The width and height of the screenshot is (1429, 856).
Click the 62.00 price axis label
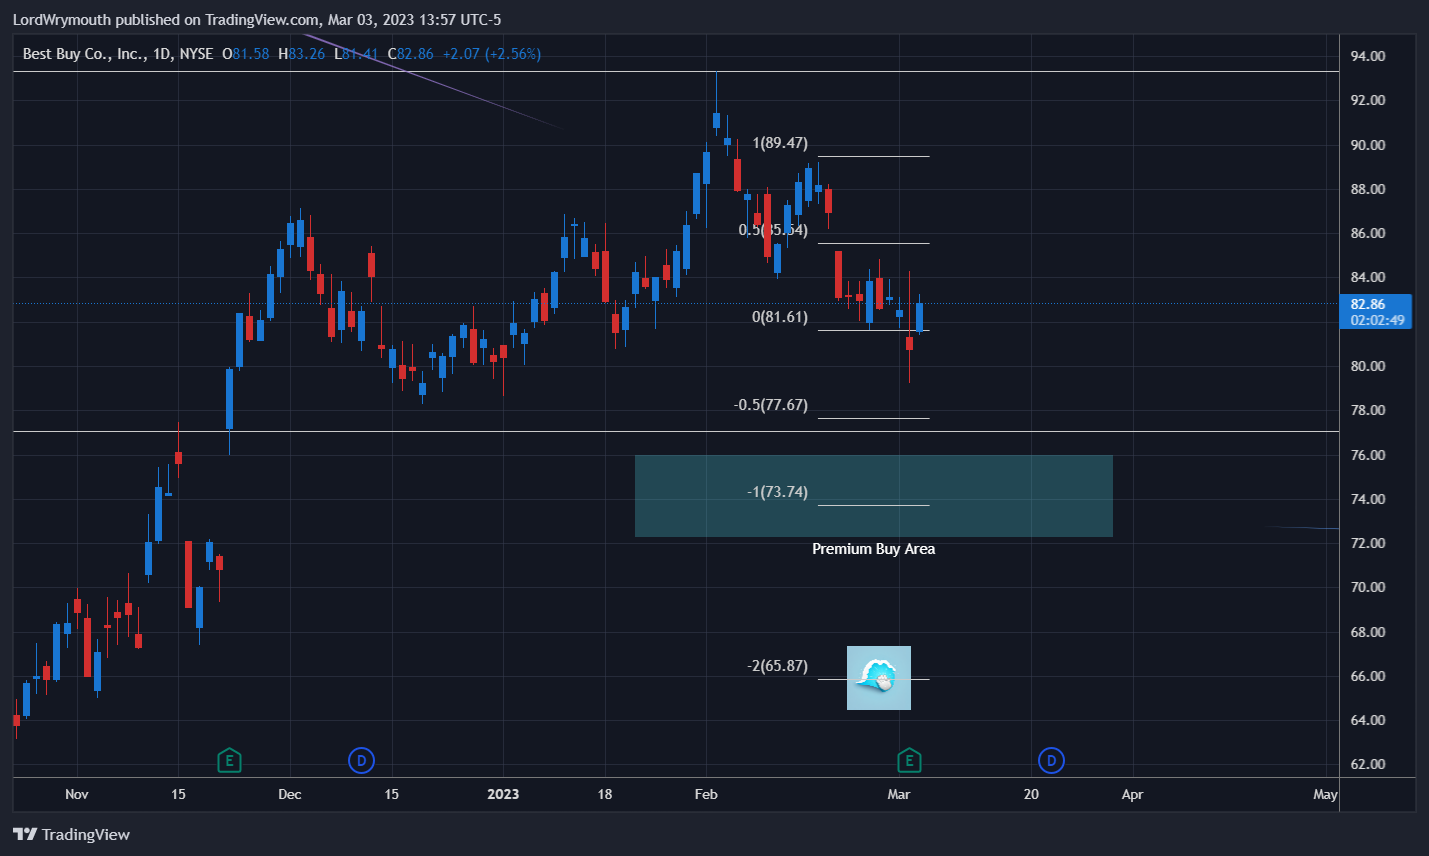[1367, 764]
